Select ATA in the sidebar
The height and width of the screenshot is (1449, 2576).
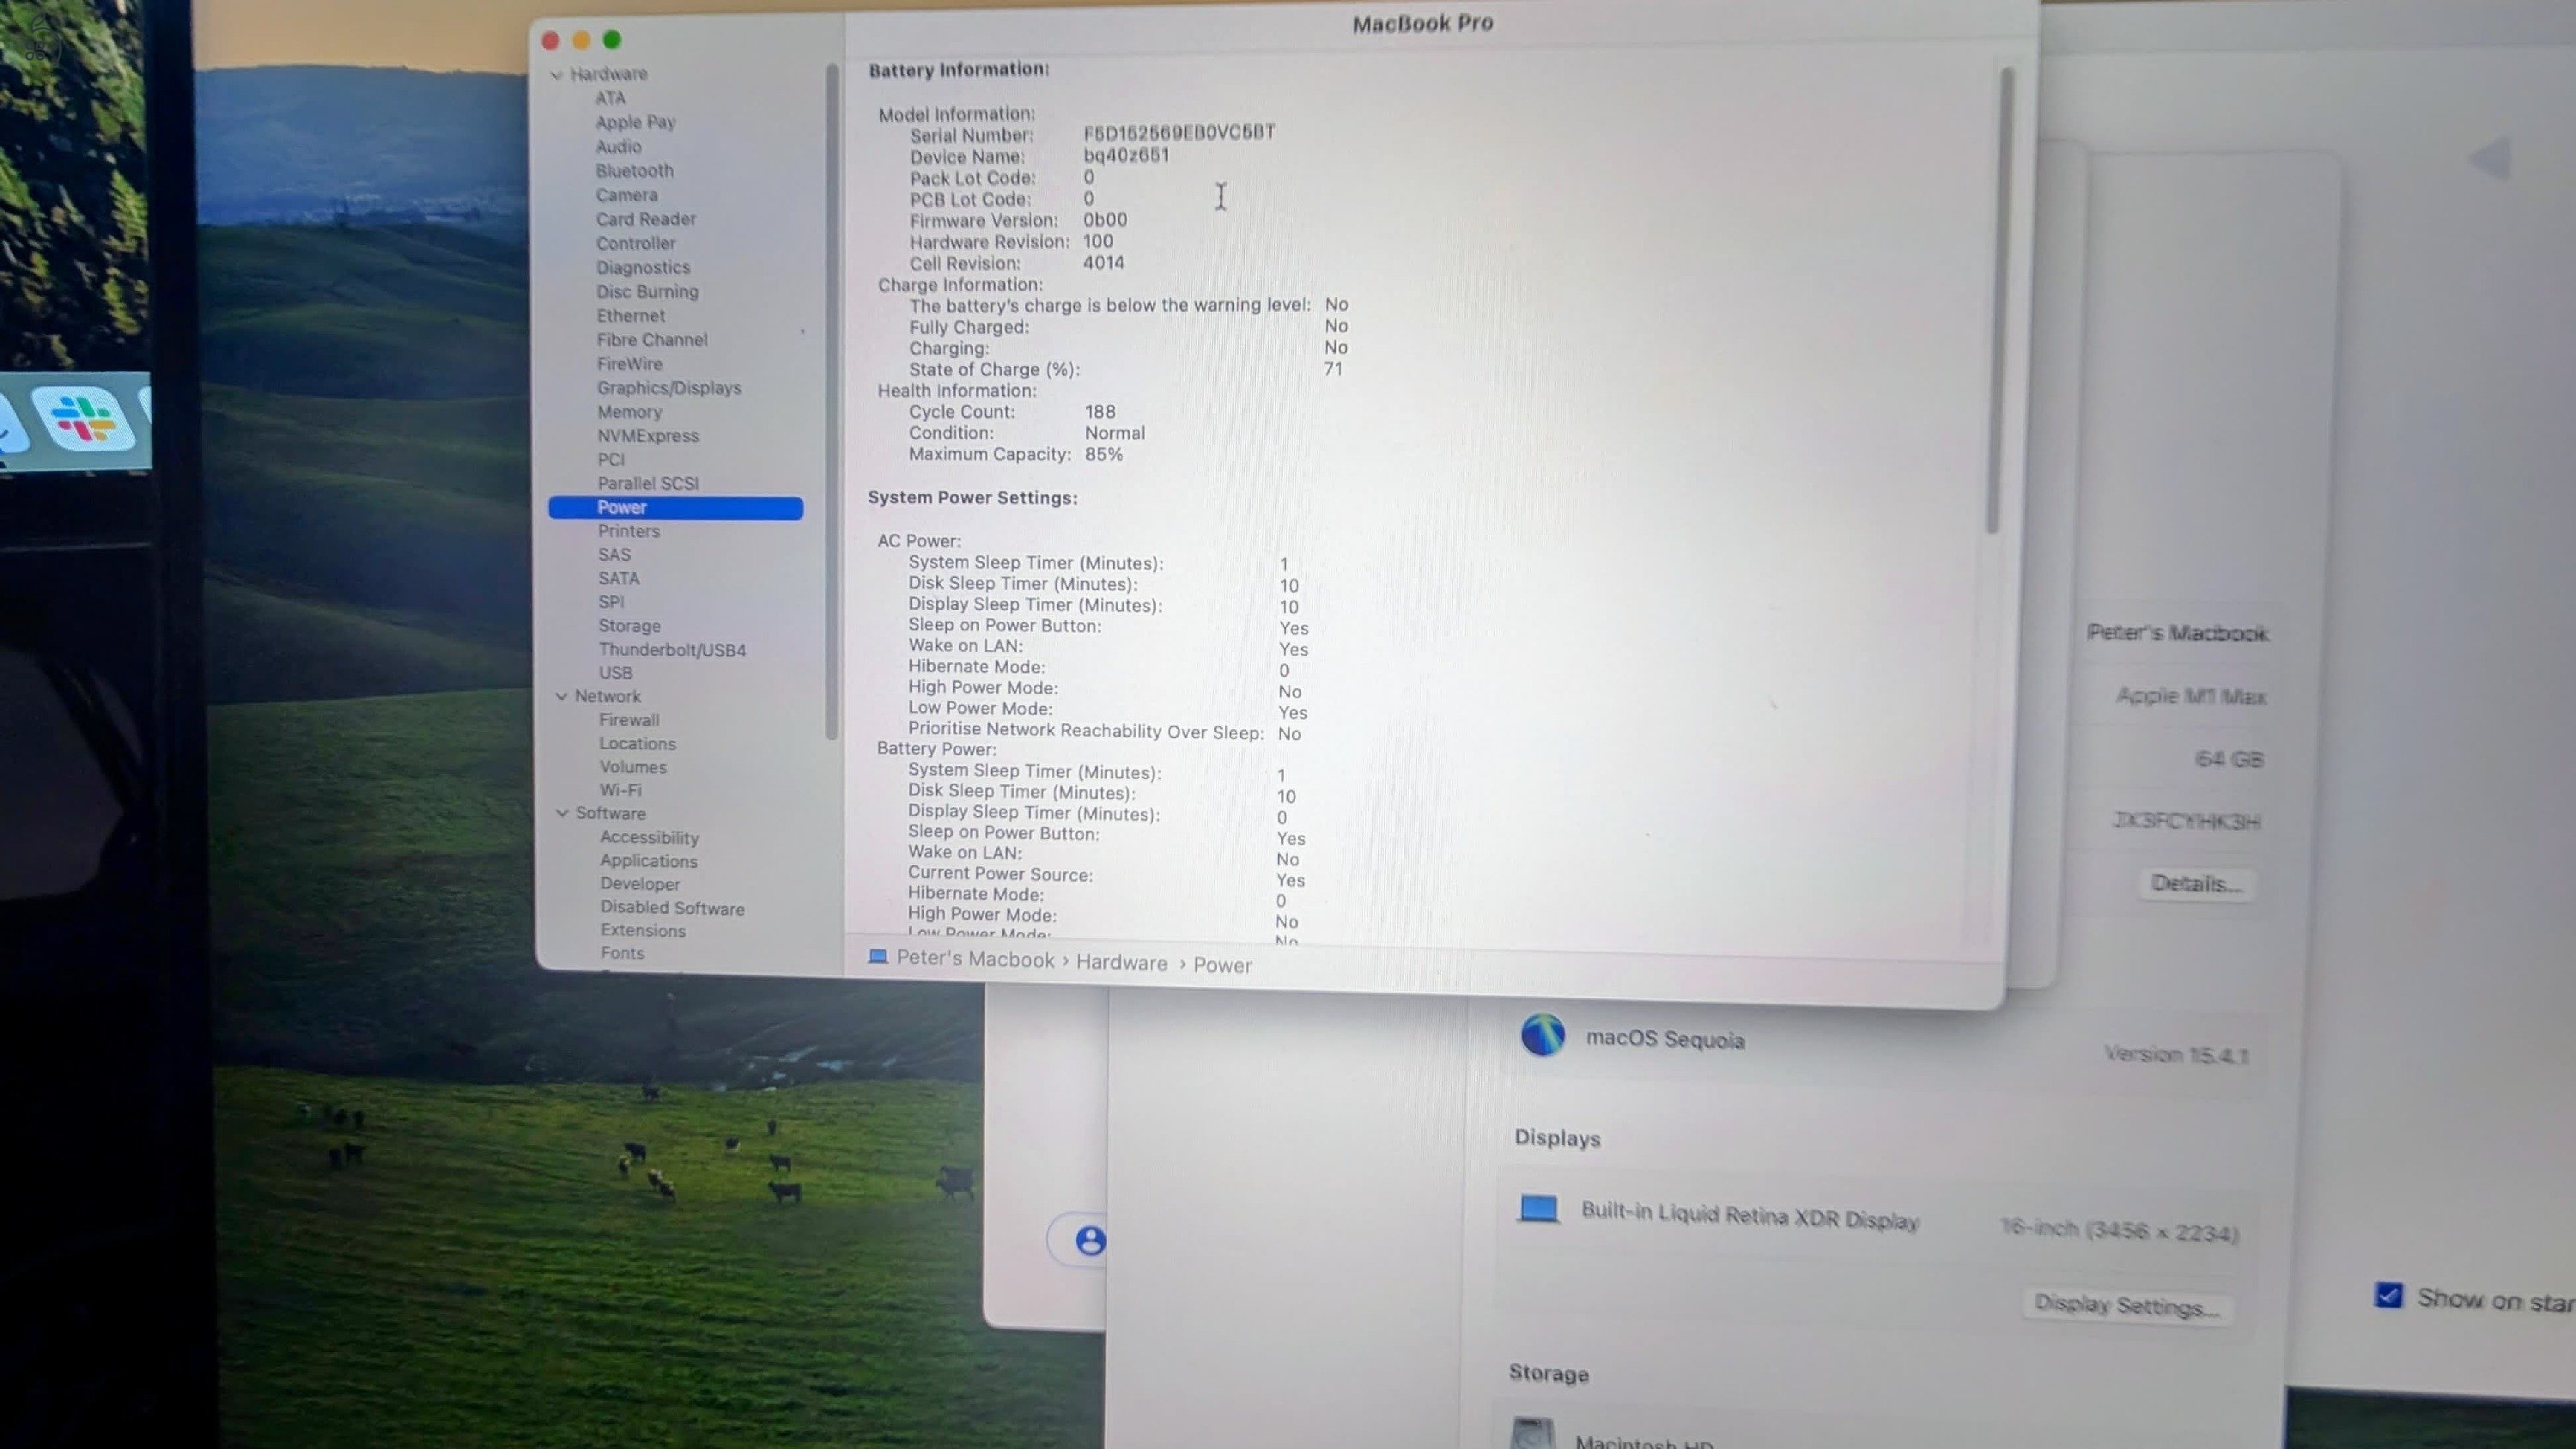click(610, 98)
